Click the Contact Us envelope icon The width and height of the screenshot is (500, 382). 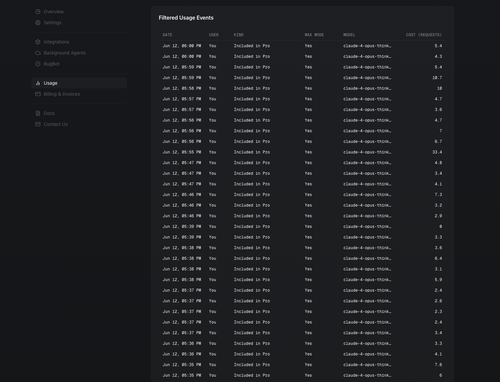pyautogui.click(x=38, y=124)
